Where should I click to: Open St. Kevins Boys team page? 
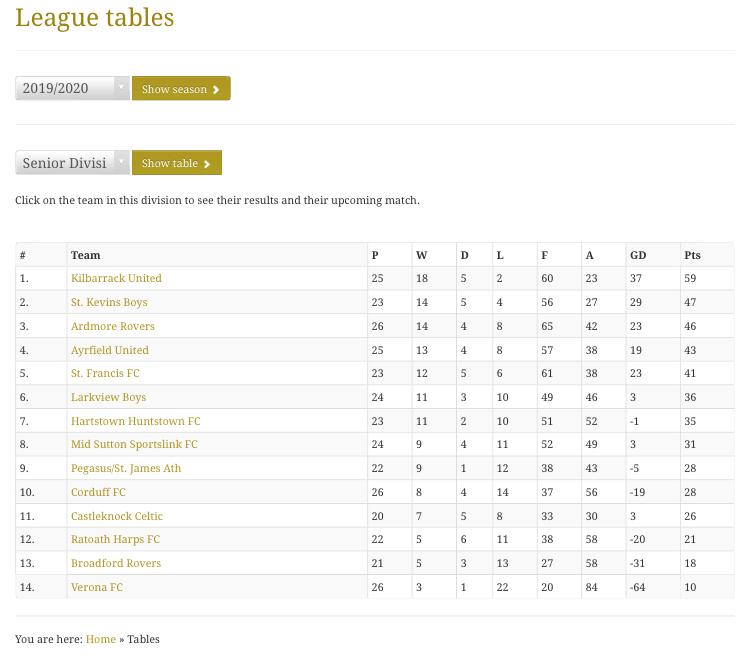[x=109, y=302]
